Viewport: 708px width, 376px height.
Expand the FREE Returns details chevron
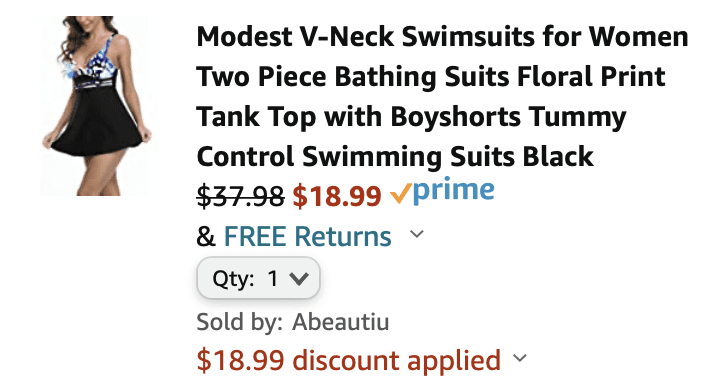(x=417, y=234)
